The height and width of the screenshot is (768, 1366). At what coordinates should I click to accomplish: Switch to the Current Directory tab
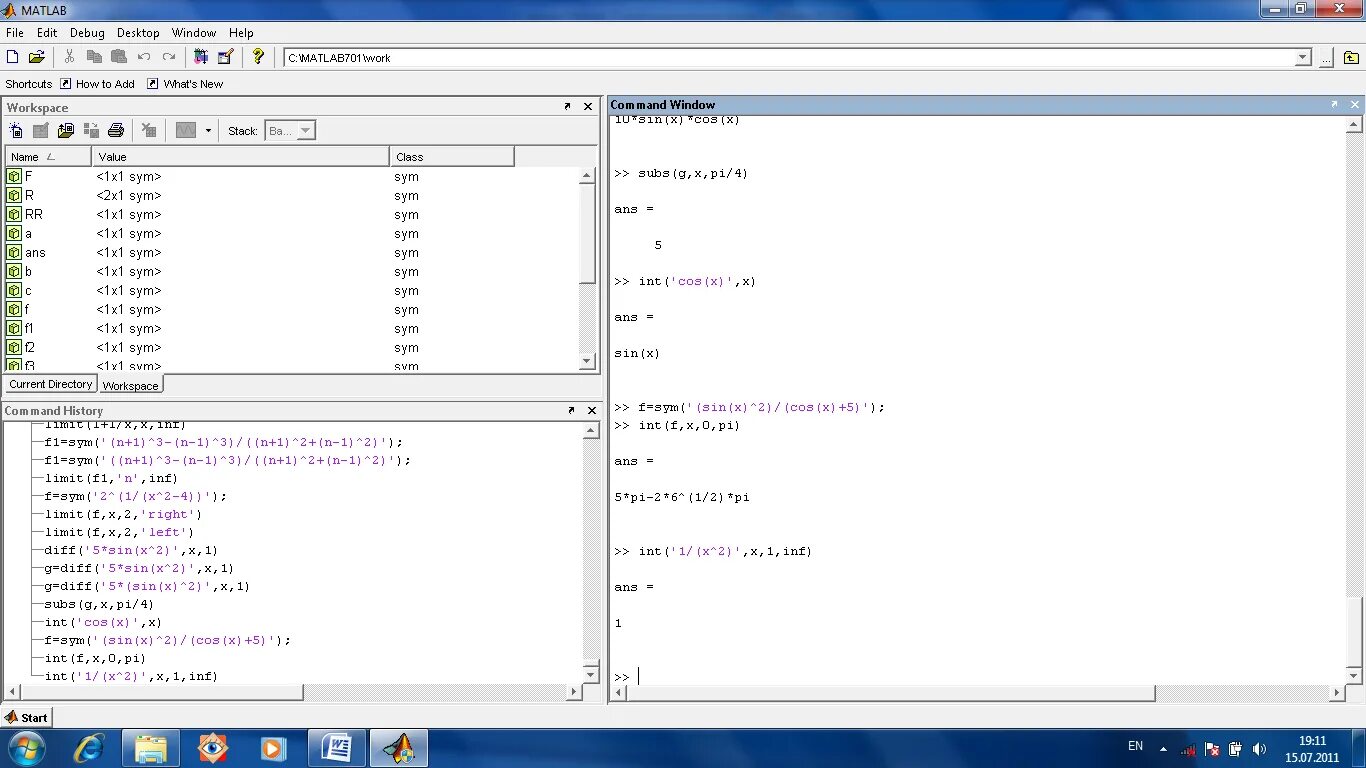pos(51,384)
